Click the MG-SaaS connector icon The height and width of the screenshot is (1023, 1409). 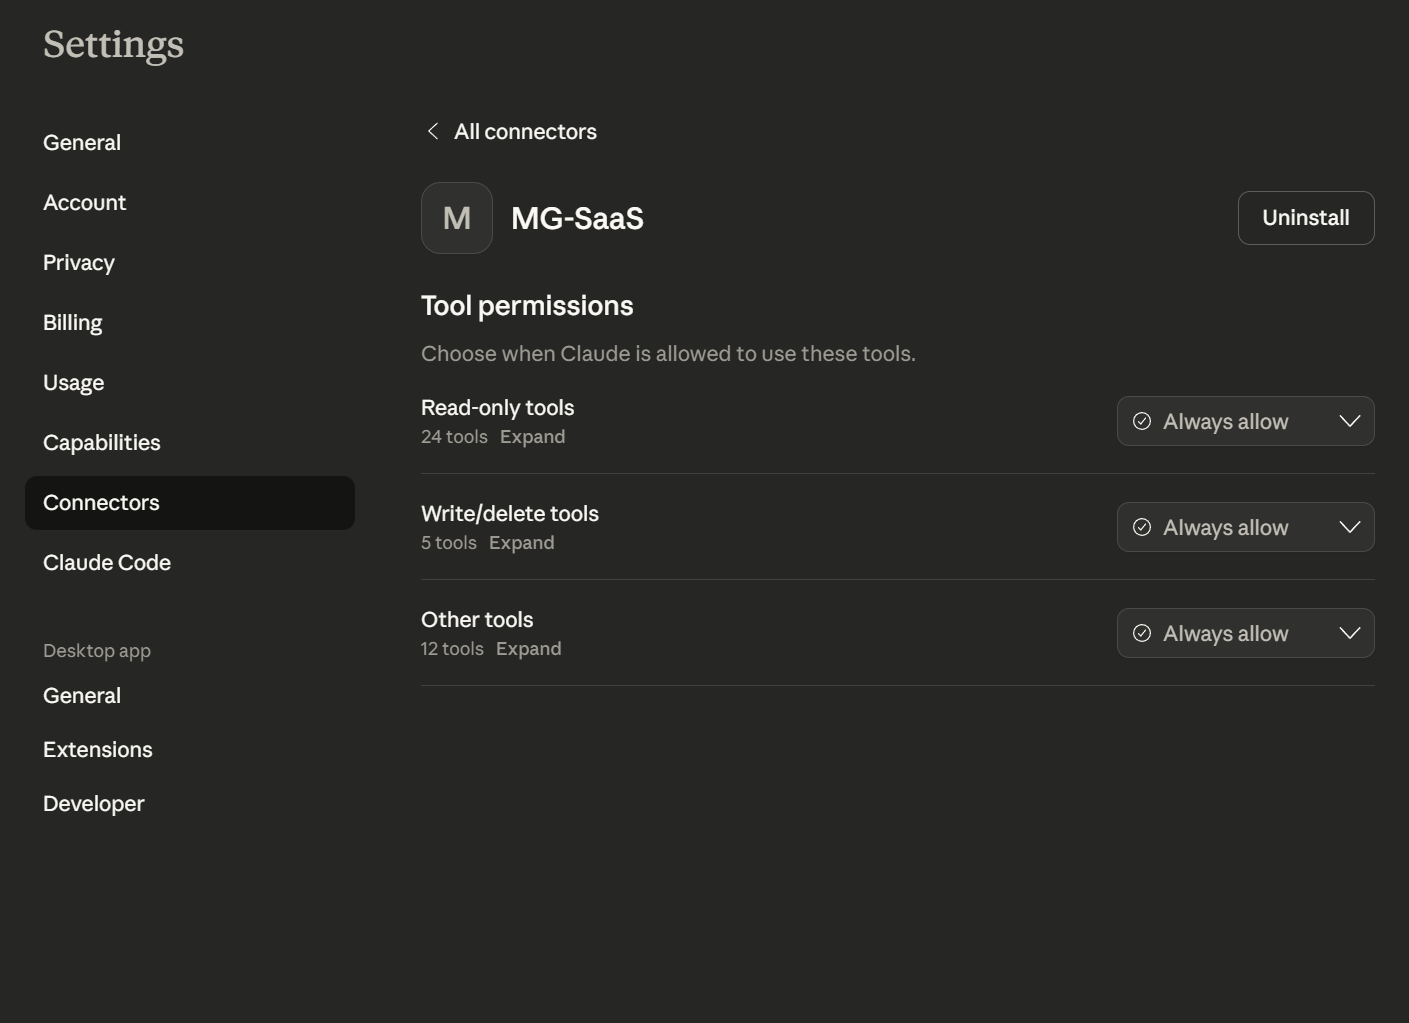[x=456, y=217]
